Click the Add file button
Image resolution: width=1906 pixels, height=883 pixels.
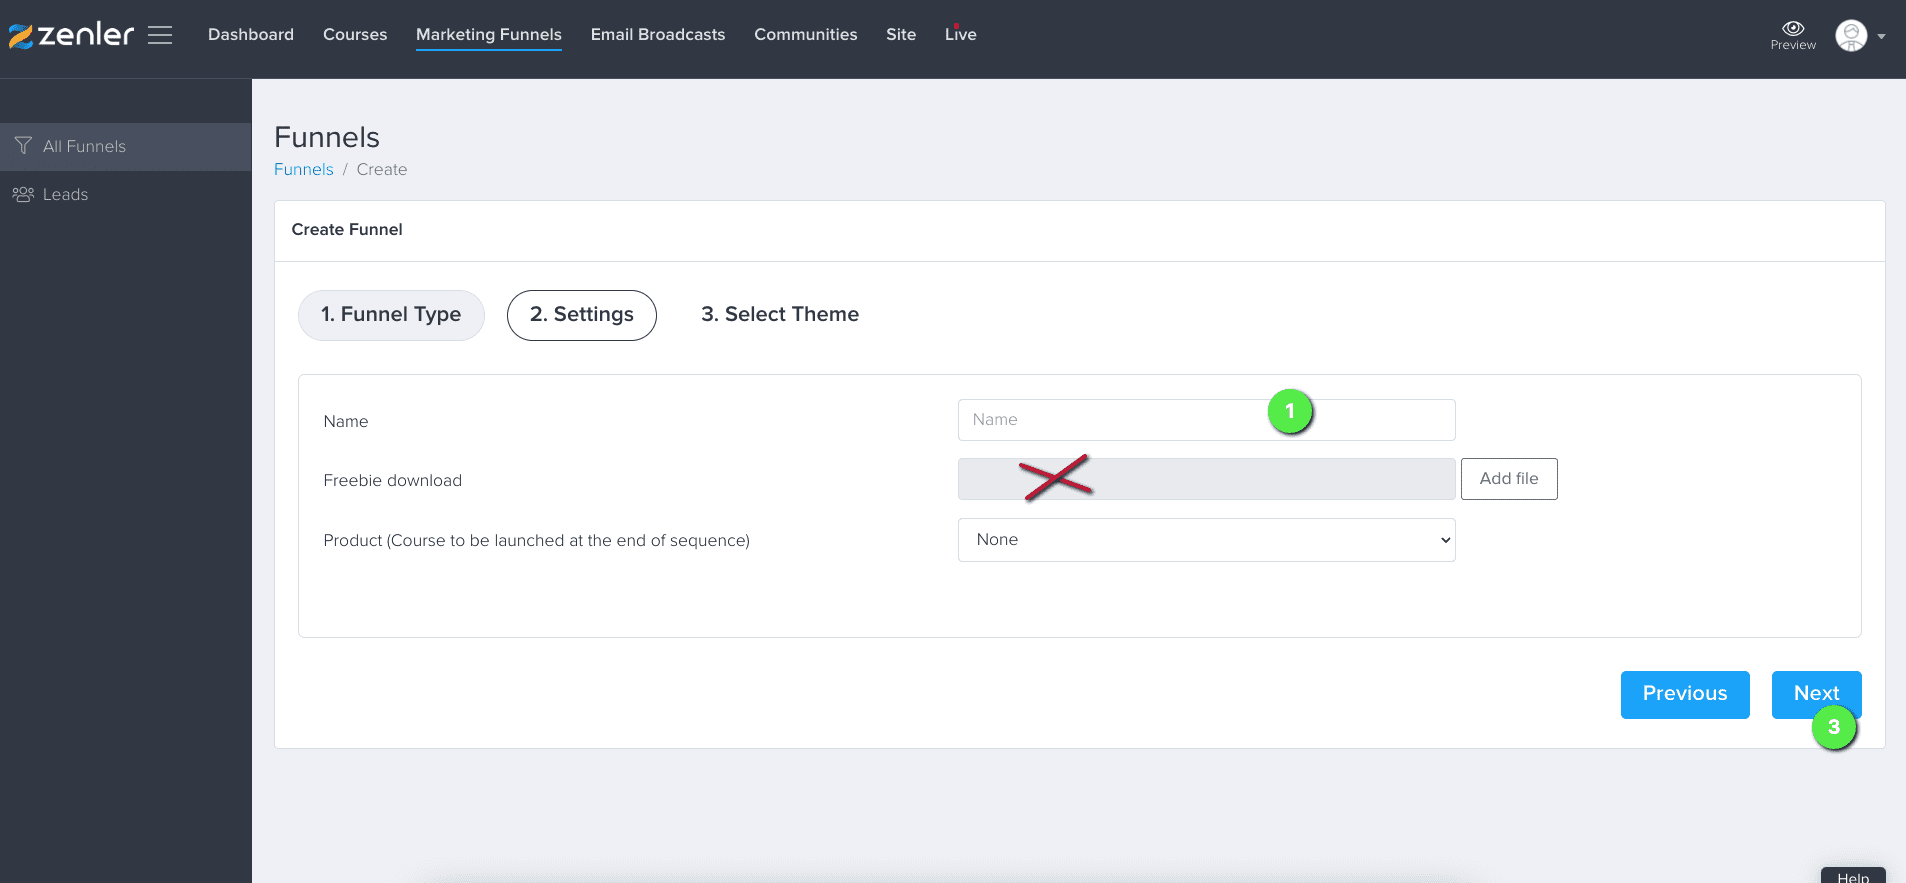coord(1508,479)
